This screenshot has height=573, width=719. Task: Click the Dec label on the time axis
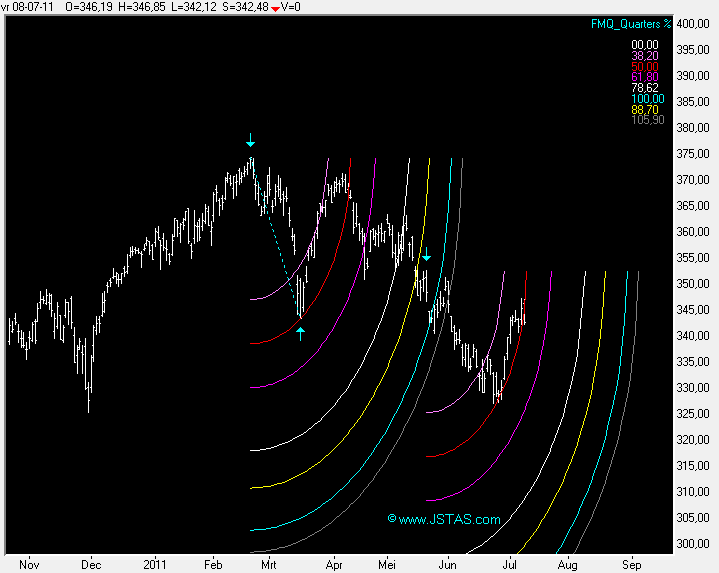click(91, 563)
